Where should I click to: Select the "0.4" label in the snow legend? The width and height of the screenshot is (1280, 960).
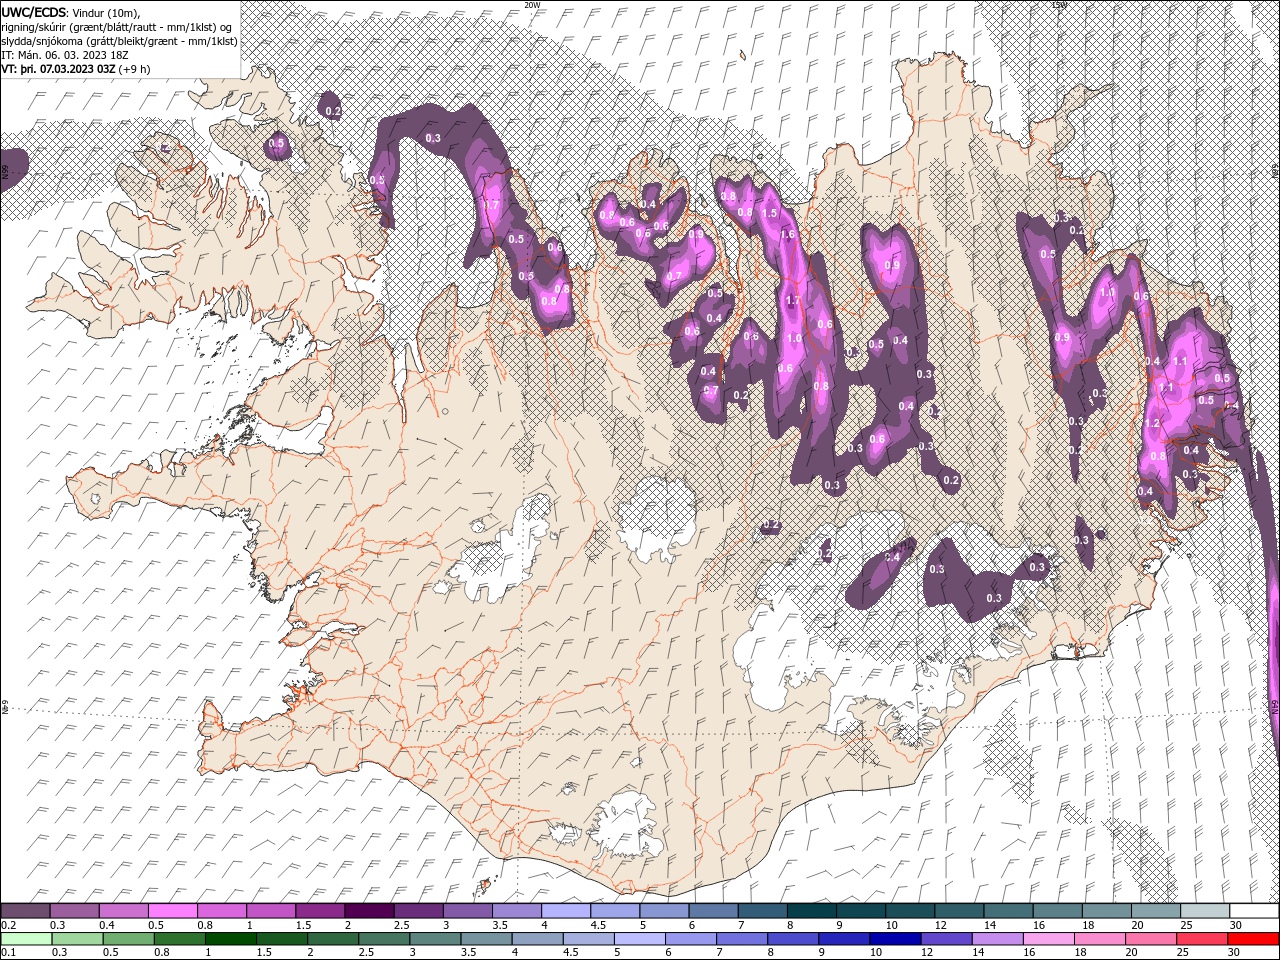107,925
